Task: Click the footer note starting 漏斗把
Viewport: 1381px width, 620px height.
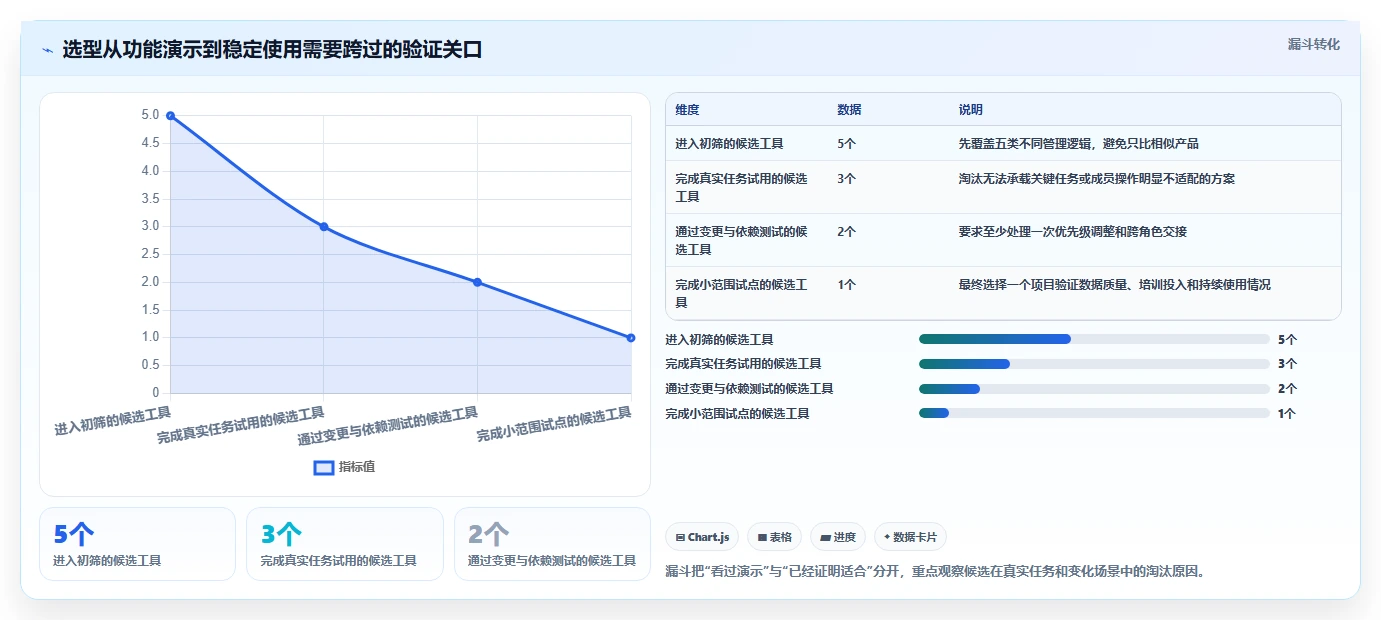Action: pos(935,572)
